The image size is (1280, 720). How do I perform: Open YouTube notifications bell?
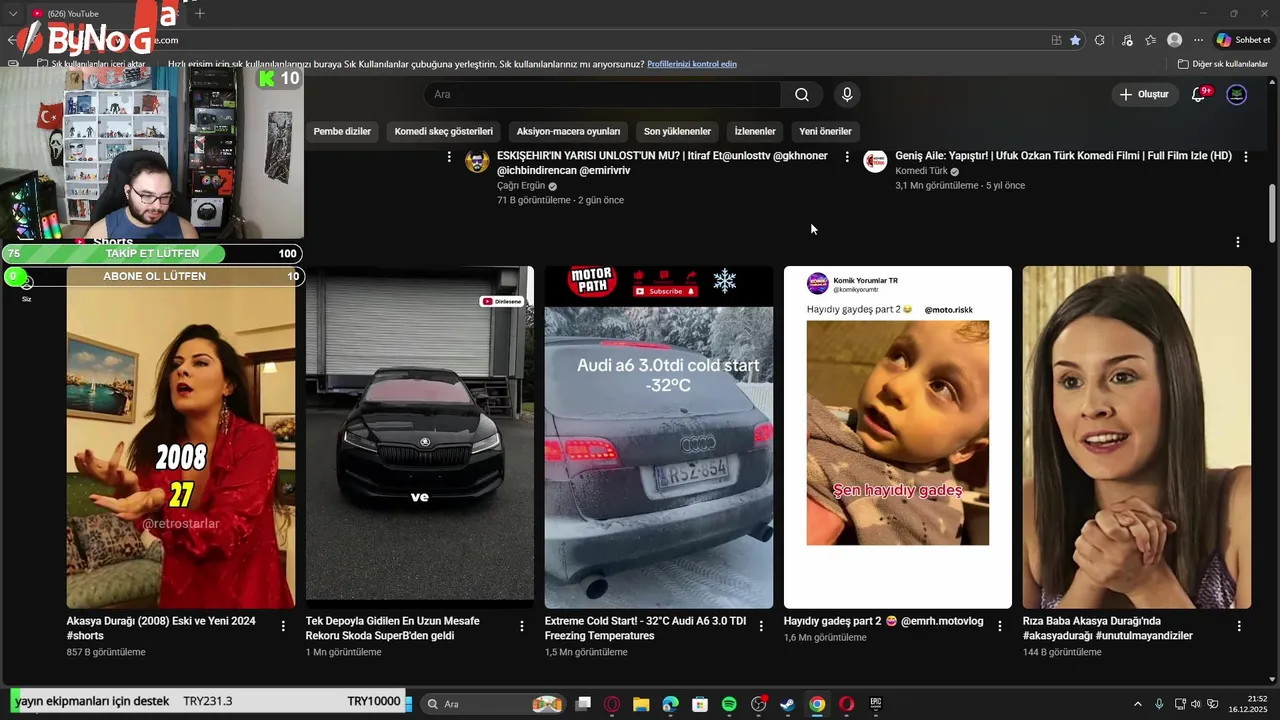point(1199,94)
